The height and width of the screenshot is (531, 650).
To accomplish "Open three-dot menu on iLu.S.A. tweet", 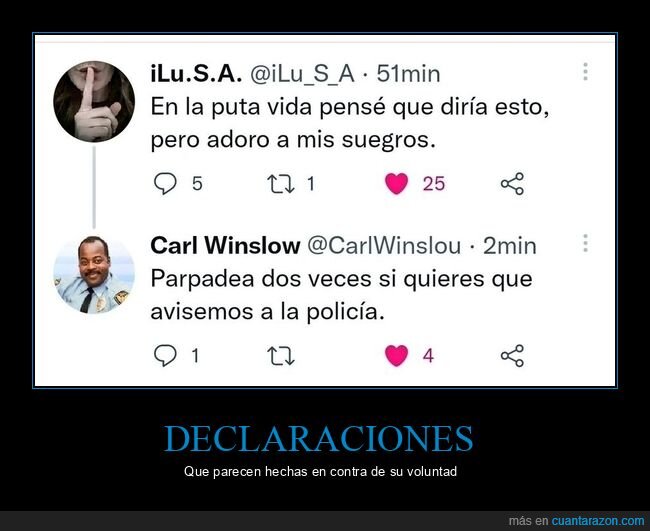I will point(585,72).
